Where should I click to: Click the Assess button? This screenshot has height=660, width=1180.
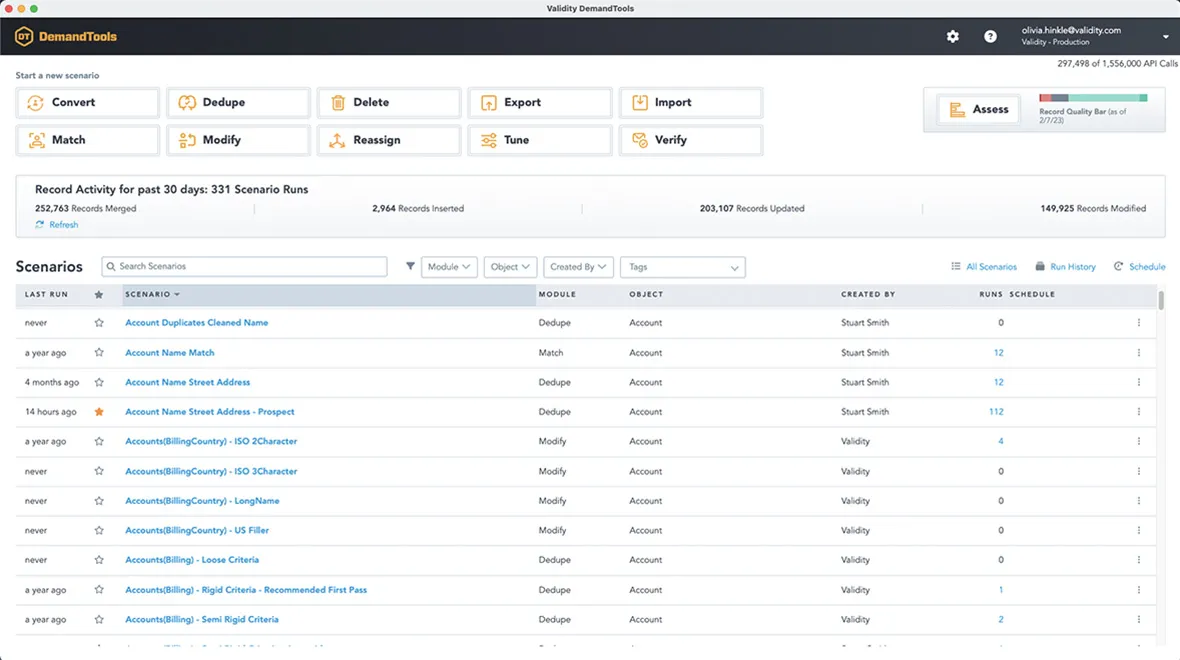click(978, 110)
